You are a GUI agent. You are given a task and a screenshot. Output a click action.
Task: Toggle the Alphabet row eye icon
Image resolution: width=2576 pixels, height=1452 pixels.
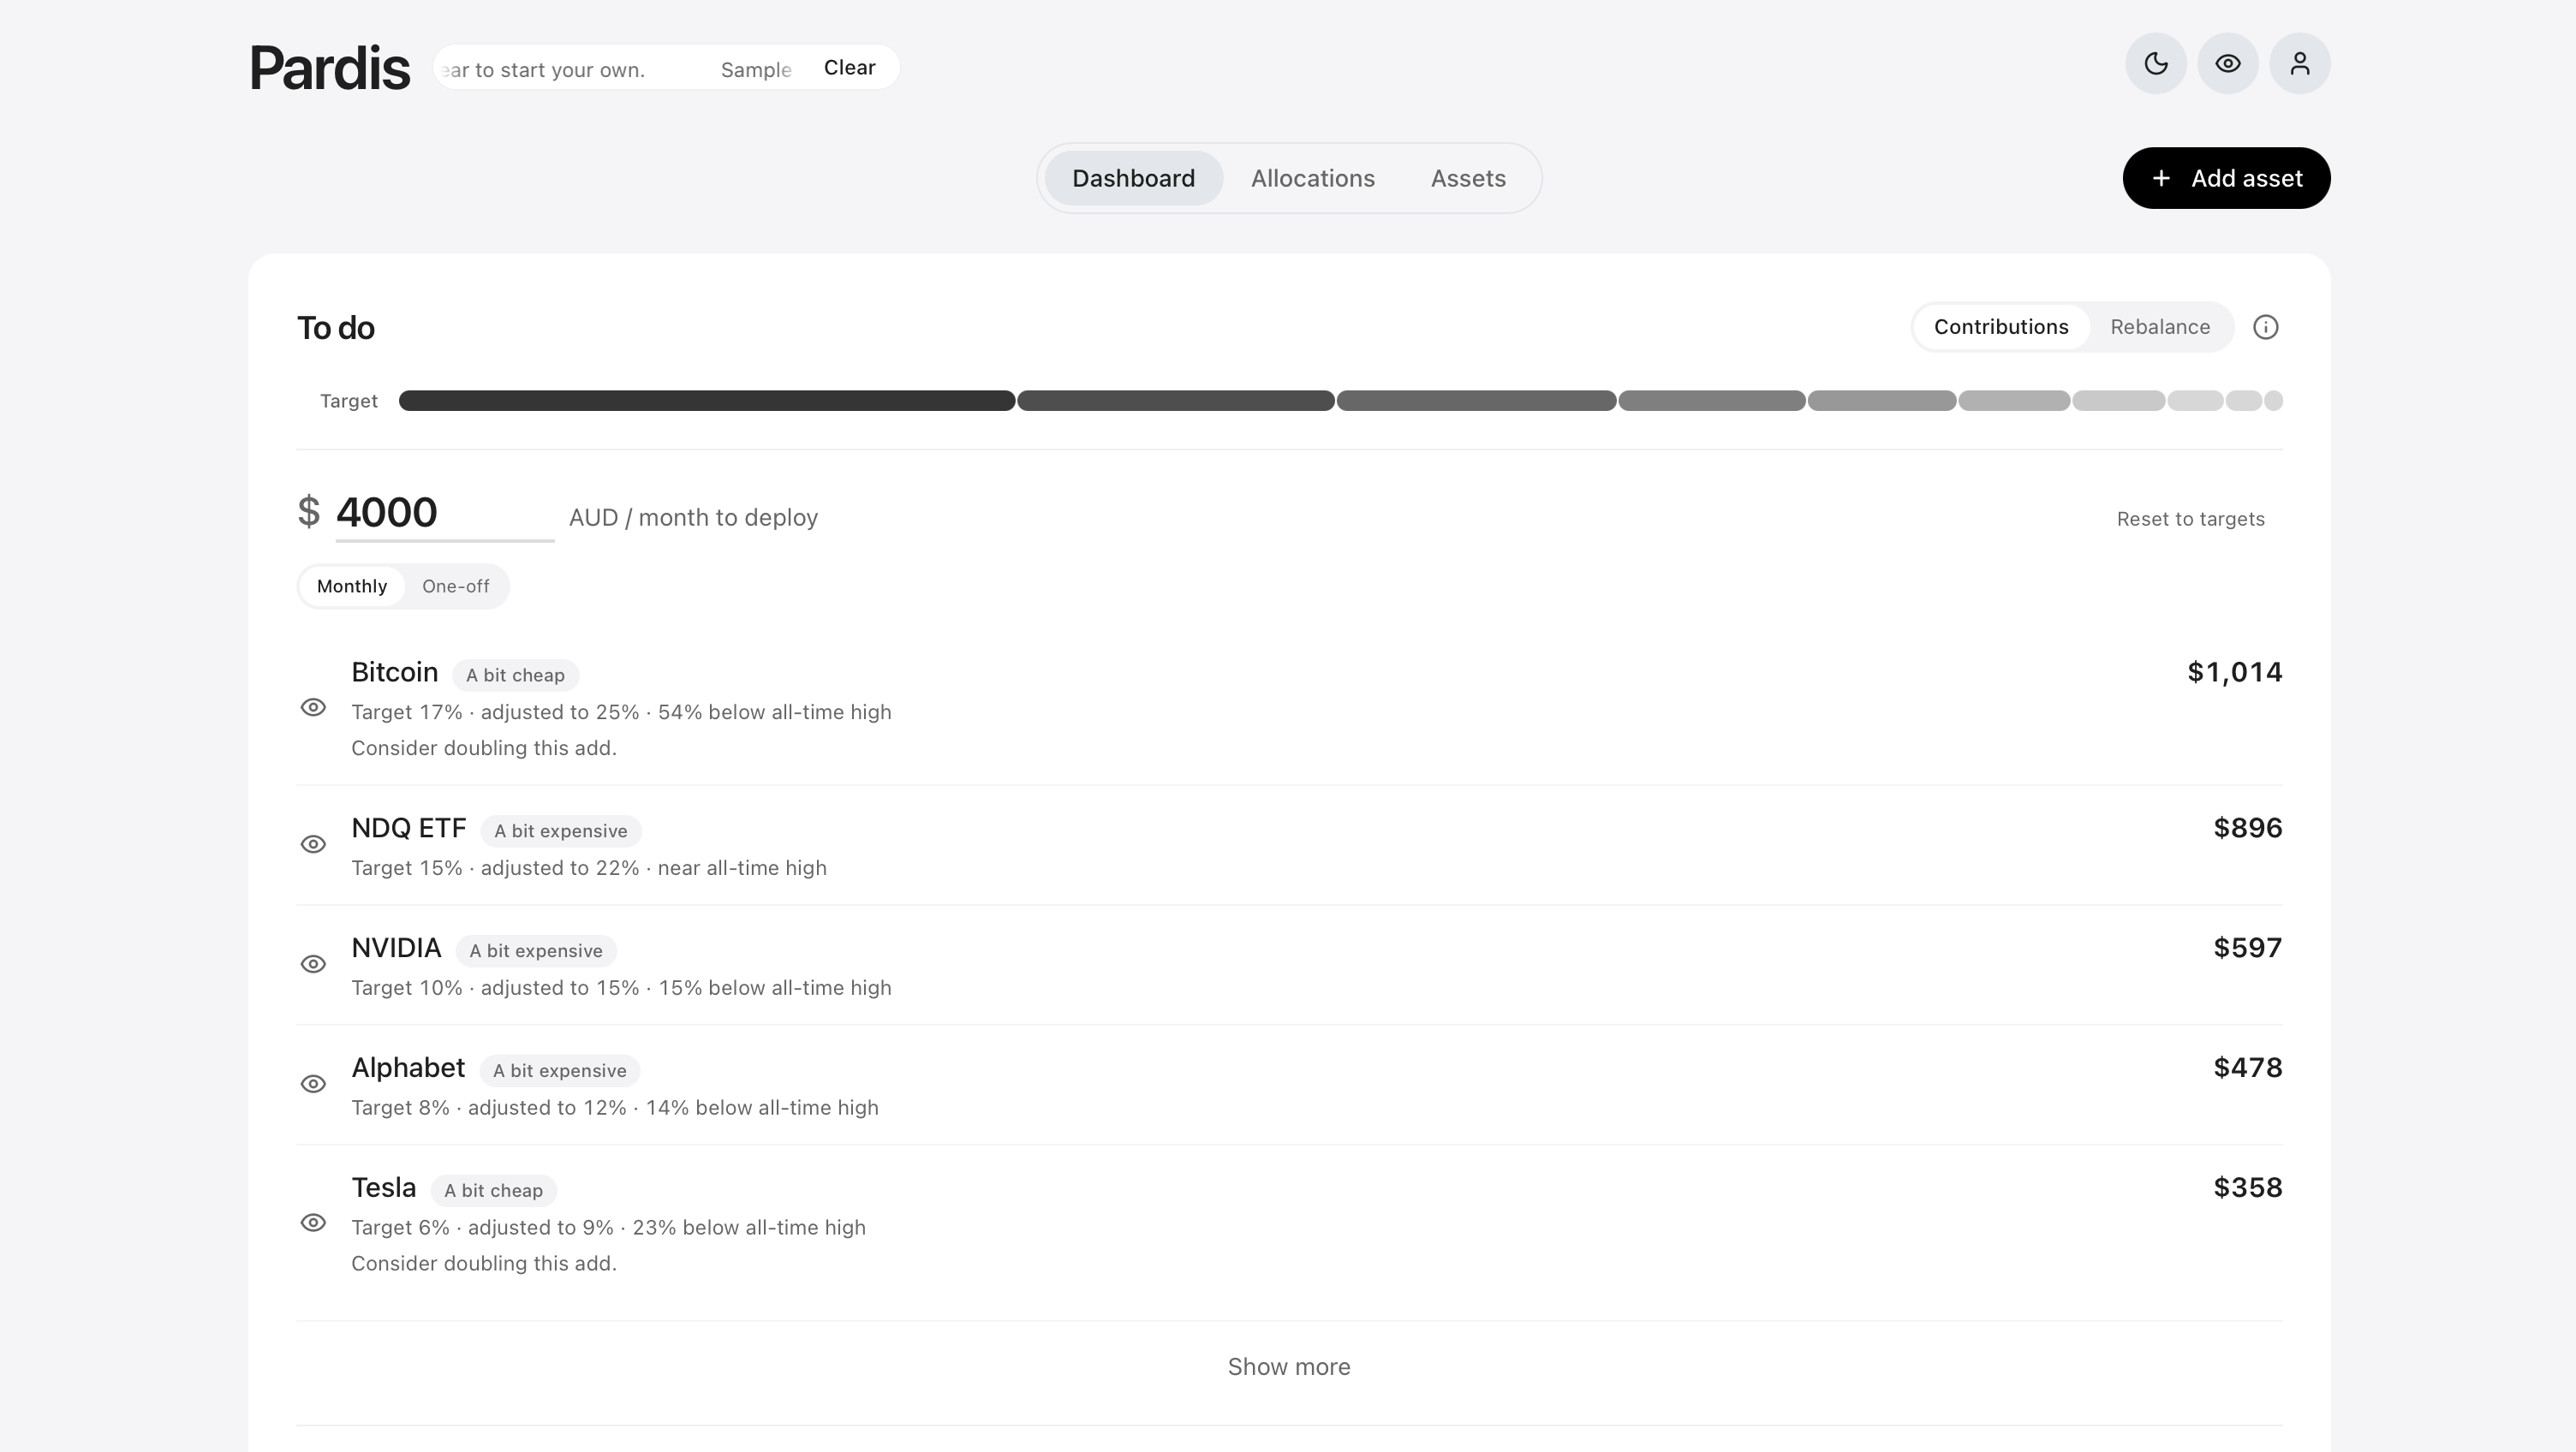coord(313,1085)
